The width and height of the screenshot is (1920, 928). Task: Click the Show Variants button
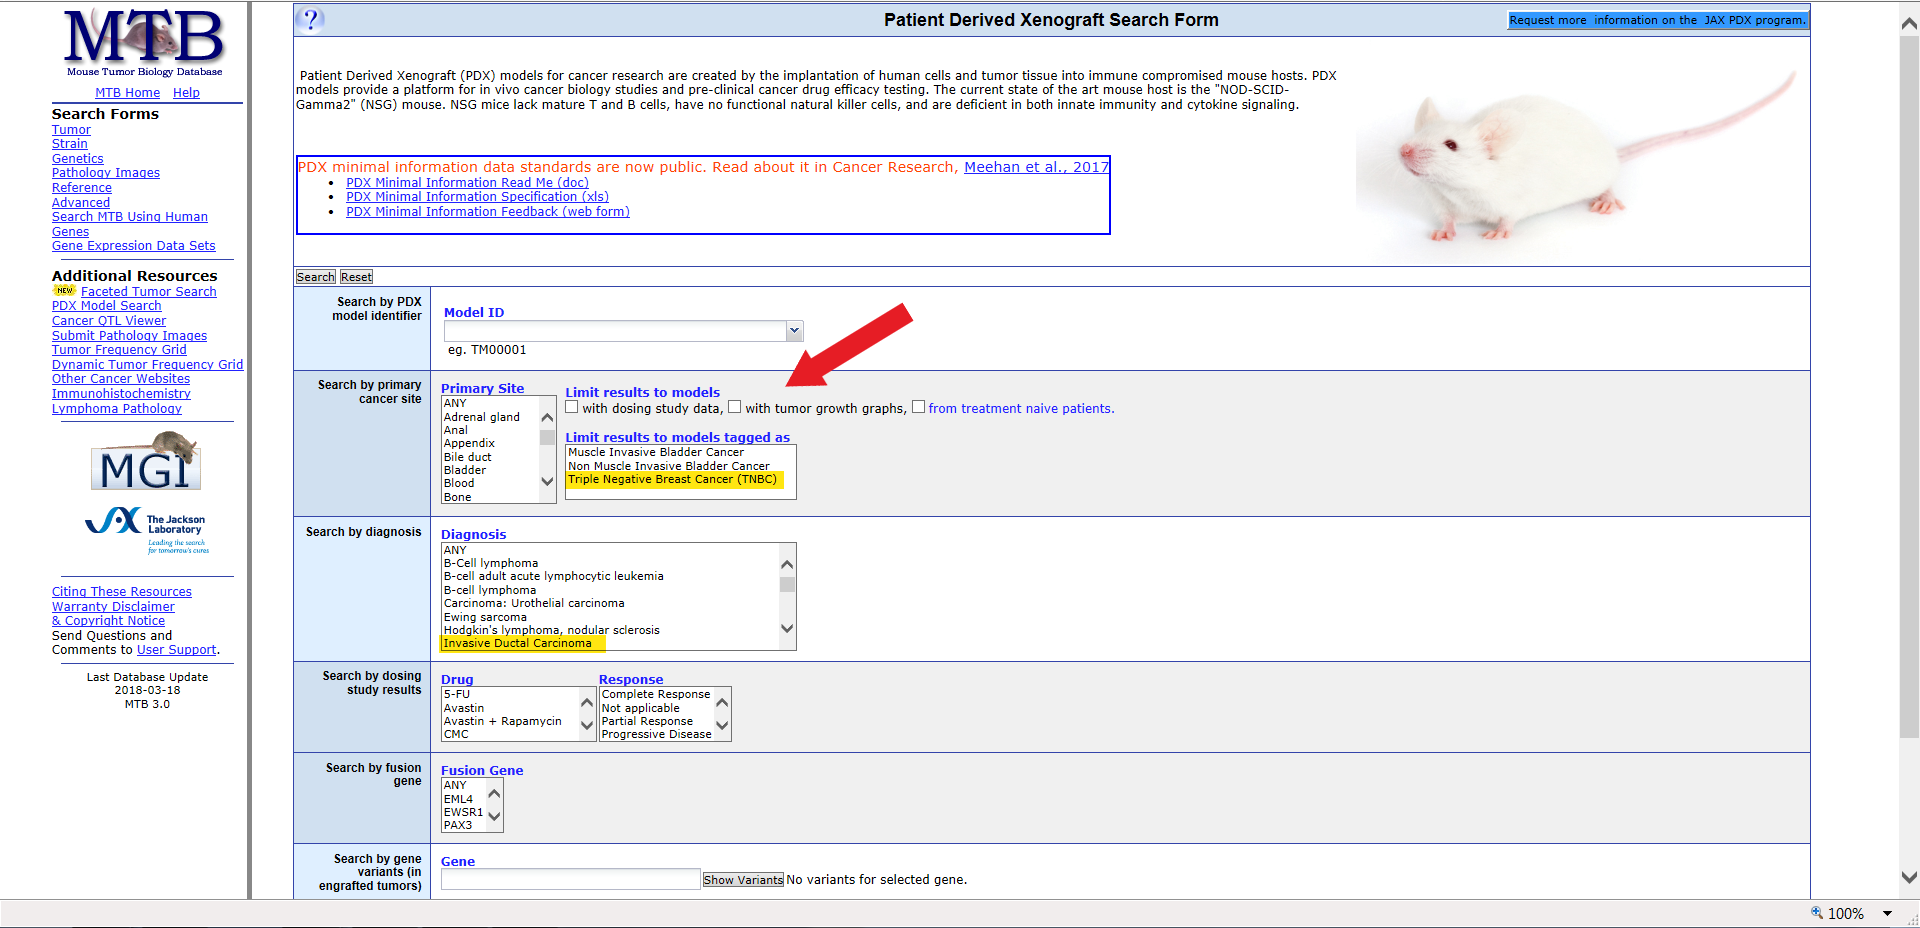pyautogui.click(x=743, y=880)
